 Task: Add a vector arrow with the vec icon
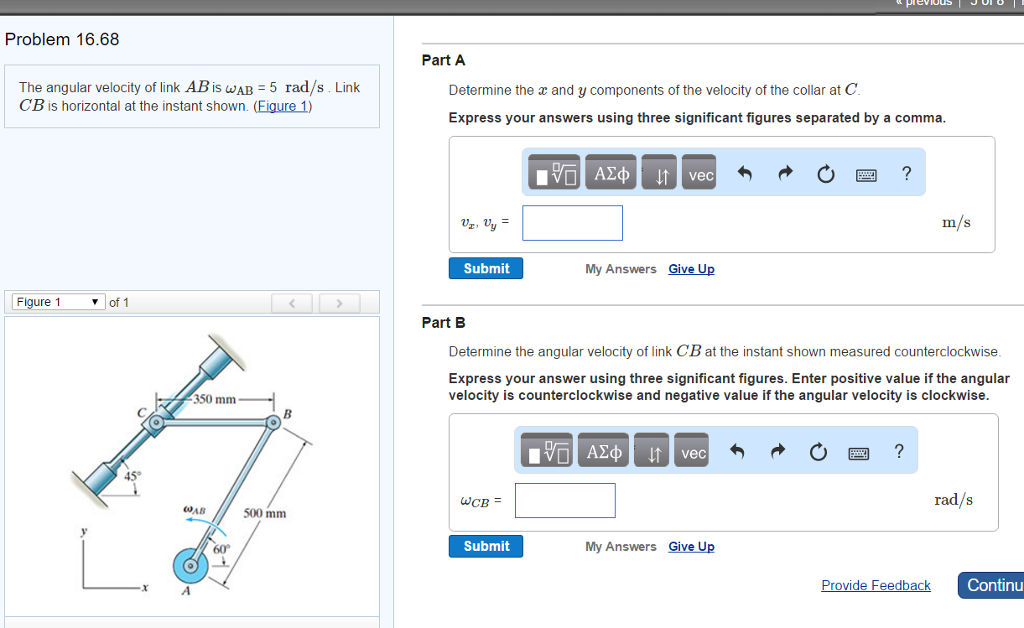pyautogui.click(x=698, y=172)
